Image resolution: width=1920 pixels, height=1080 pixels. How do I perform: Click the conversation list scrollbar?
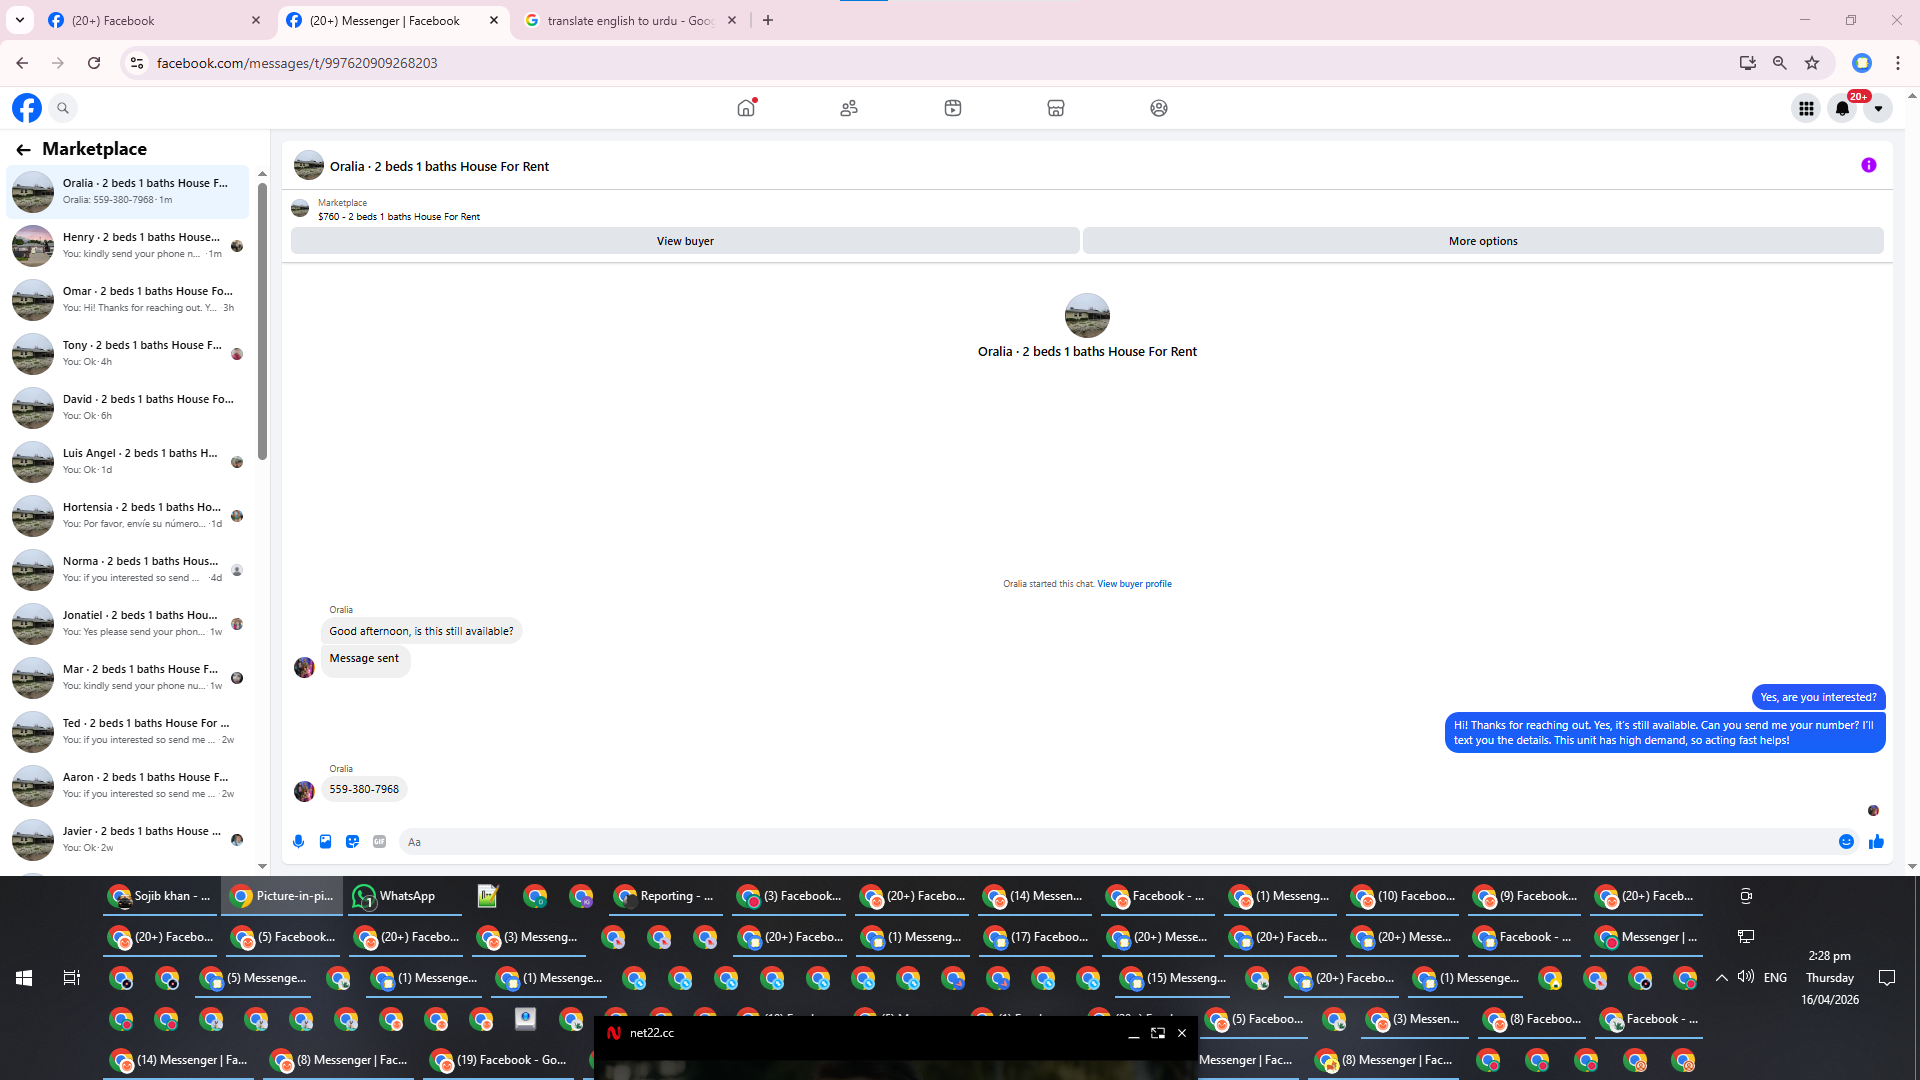coord(262,320)
